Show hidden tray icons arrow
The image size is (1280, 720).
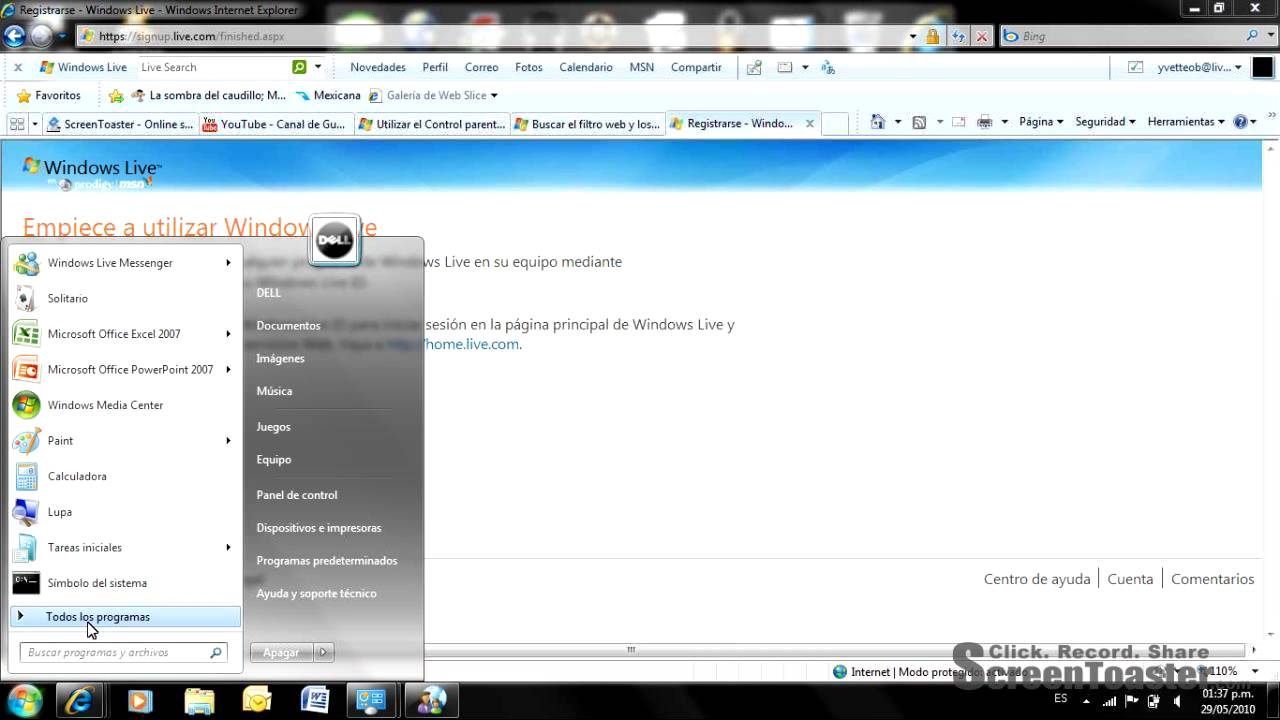tap(1086, 701)
